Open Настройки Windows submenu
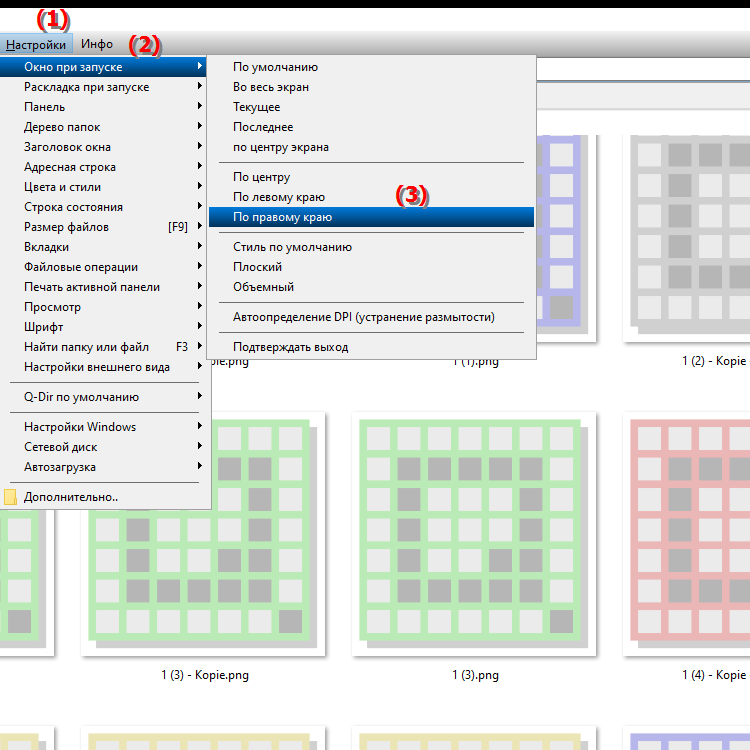750x750 pixels. (x=103, y=427)
